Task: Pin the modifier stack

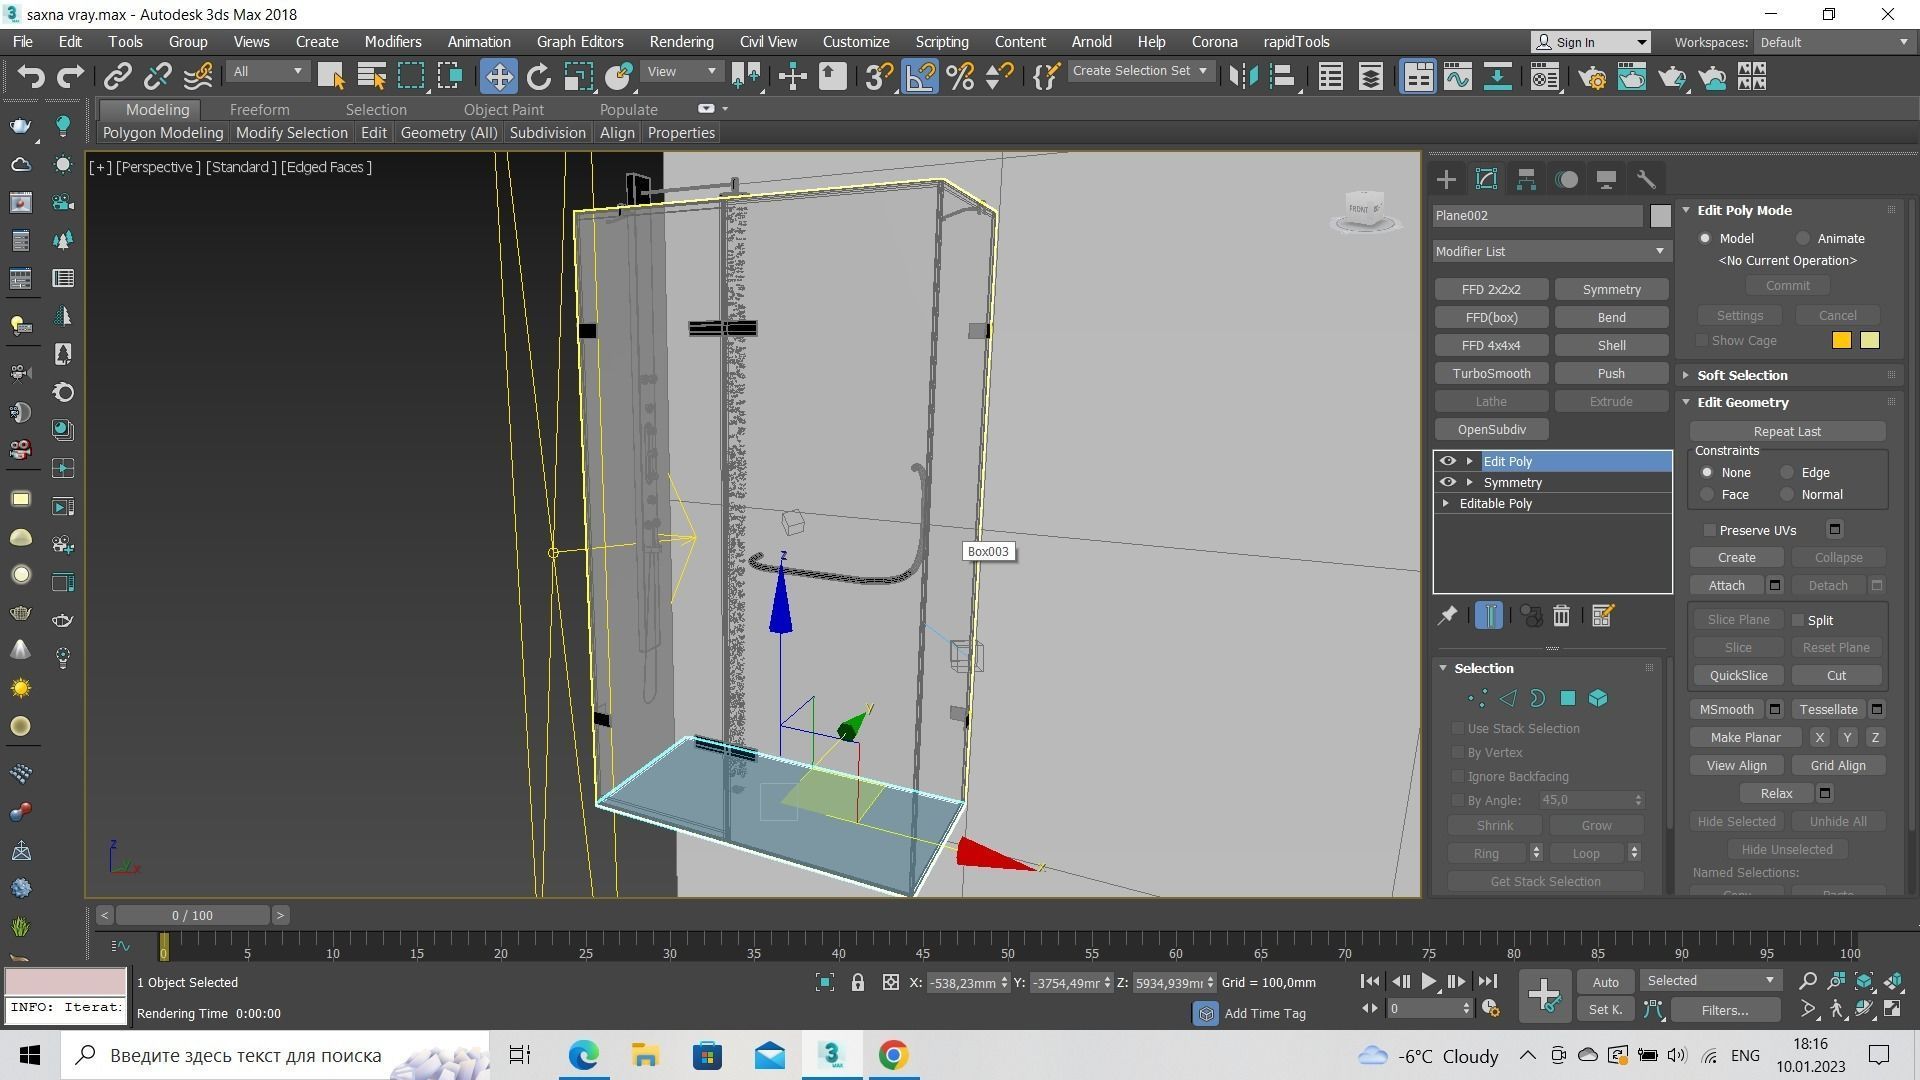Action: (1447, 616)
